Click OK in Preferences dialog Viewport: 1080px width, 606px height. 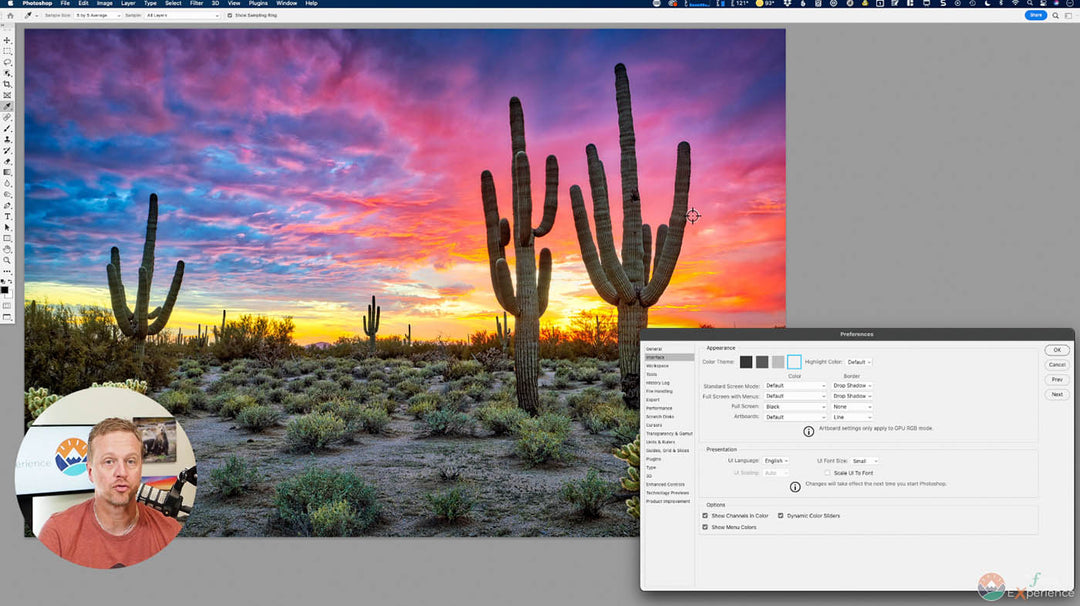(x=1057, y=350)
